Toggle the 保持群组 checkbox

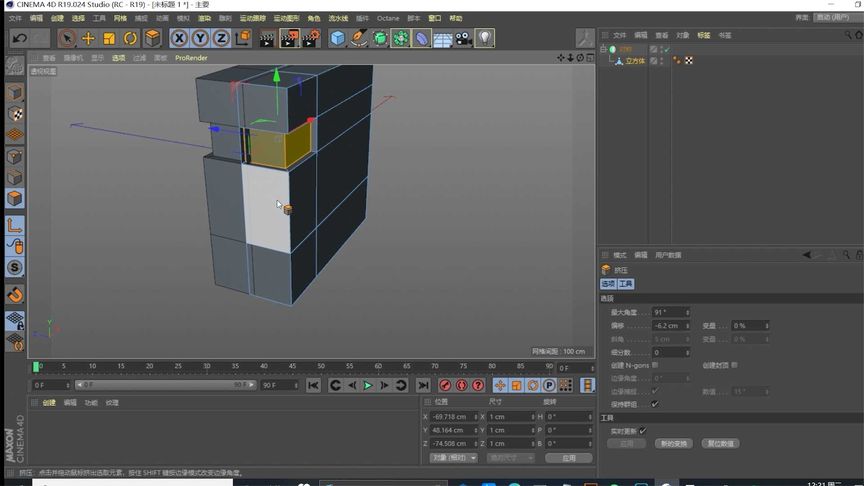(x=656, y=404)
